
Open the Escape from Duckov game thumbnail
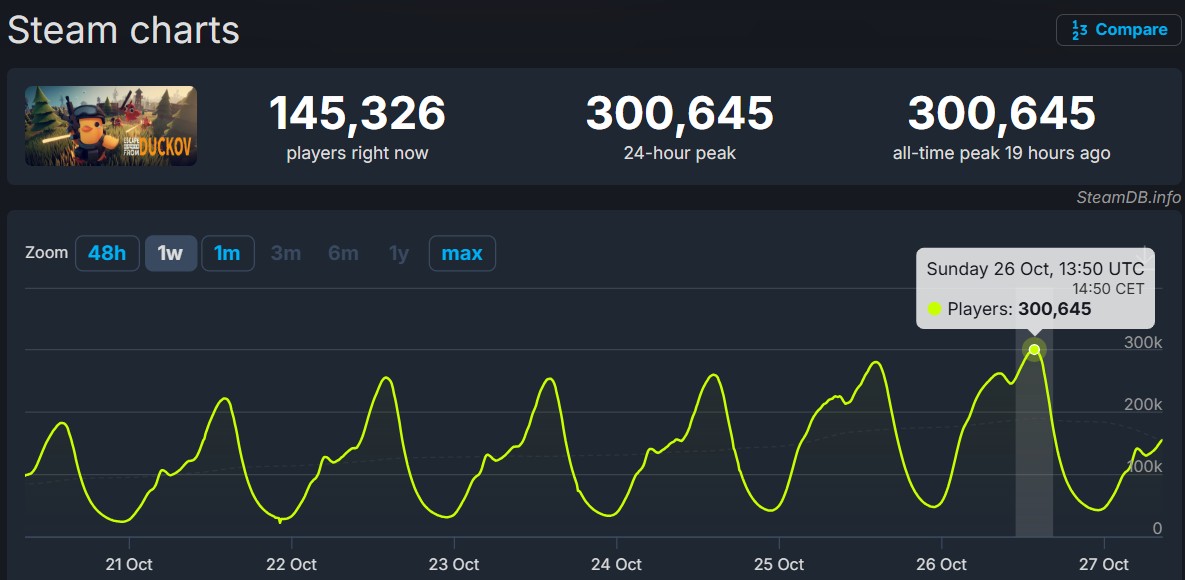pos(111,126)
